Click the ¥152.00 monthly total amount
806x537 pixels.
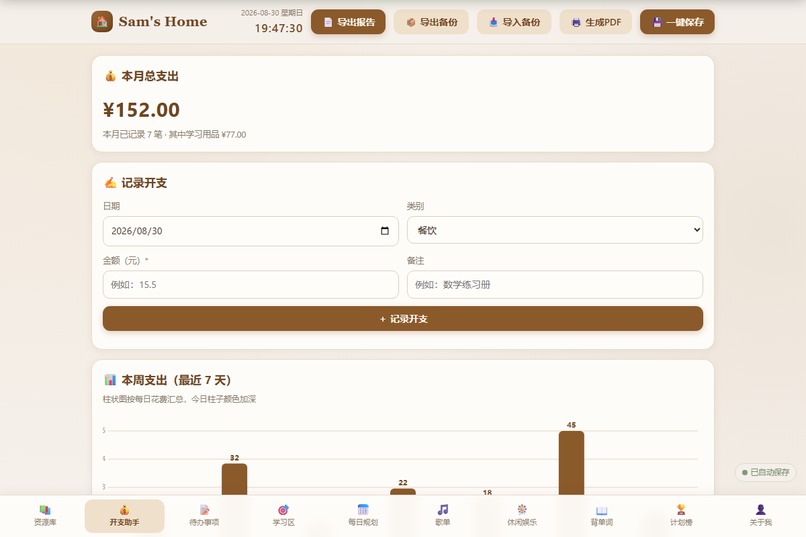point(141,109)
